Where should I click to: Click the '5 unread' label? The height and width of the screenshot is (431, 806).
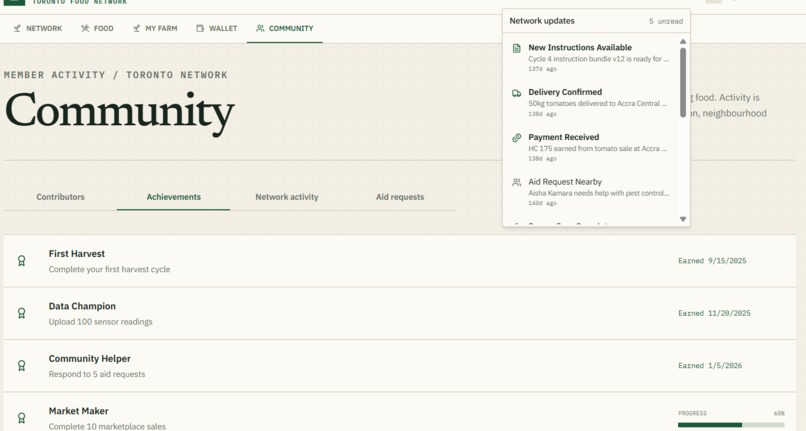(666, 21)
